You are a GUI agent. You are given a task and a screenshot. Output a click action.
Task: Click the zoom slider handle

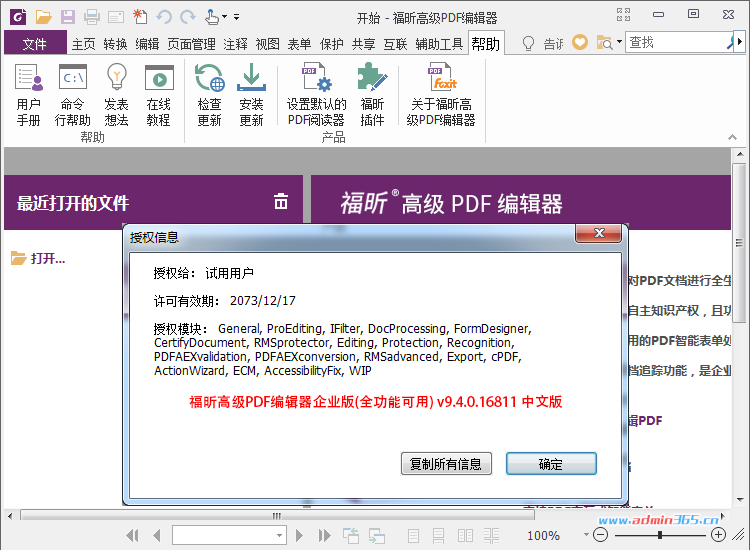[x=660, y=535]
